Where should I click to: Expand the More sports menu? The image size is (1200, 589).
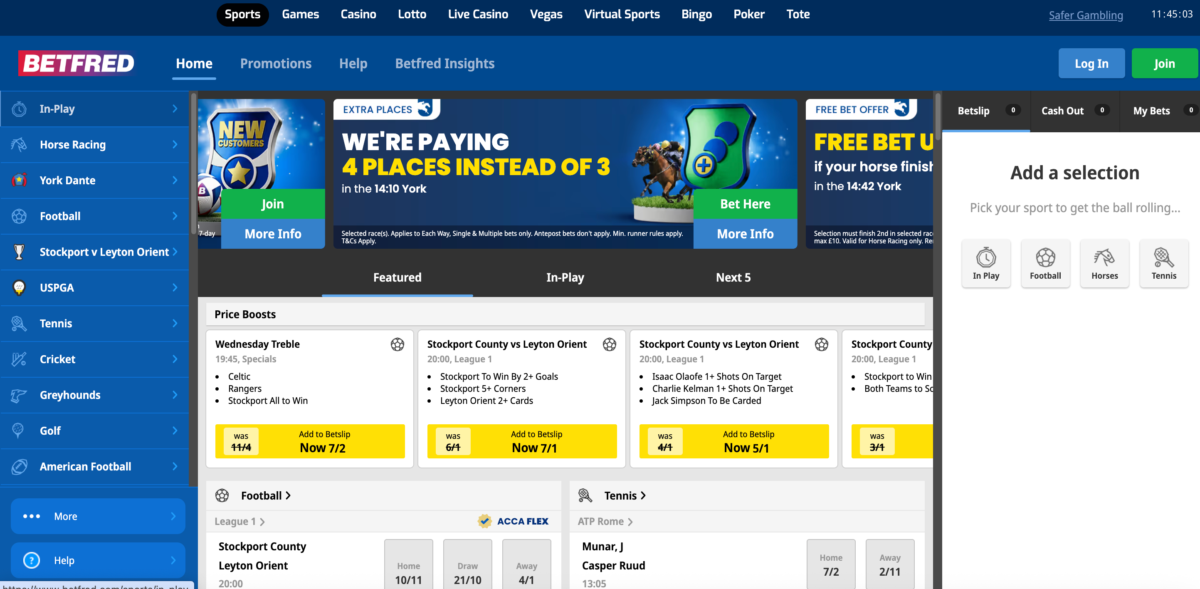(98, 516)
